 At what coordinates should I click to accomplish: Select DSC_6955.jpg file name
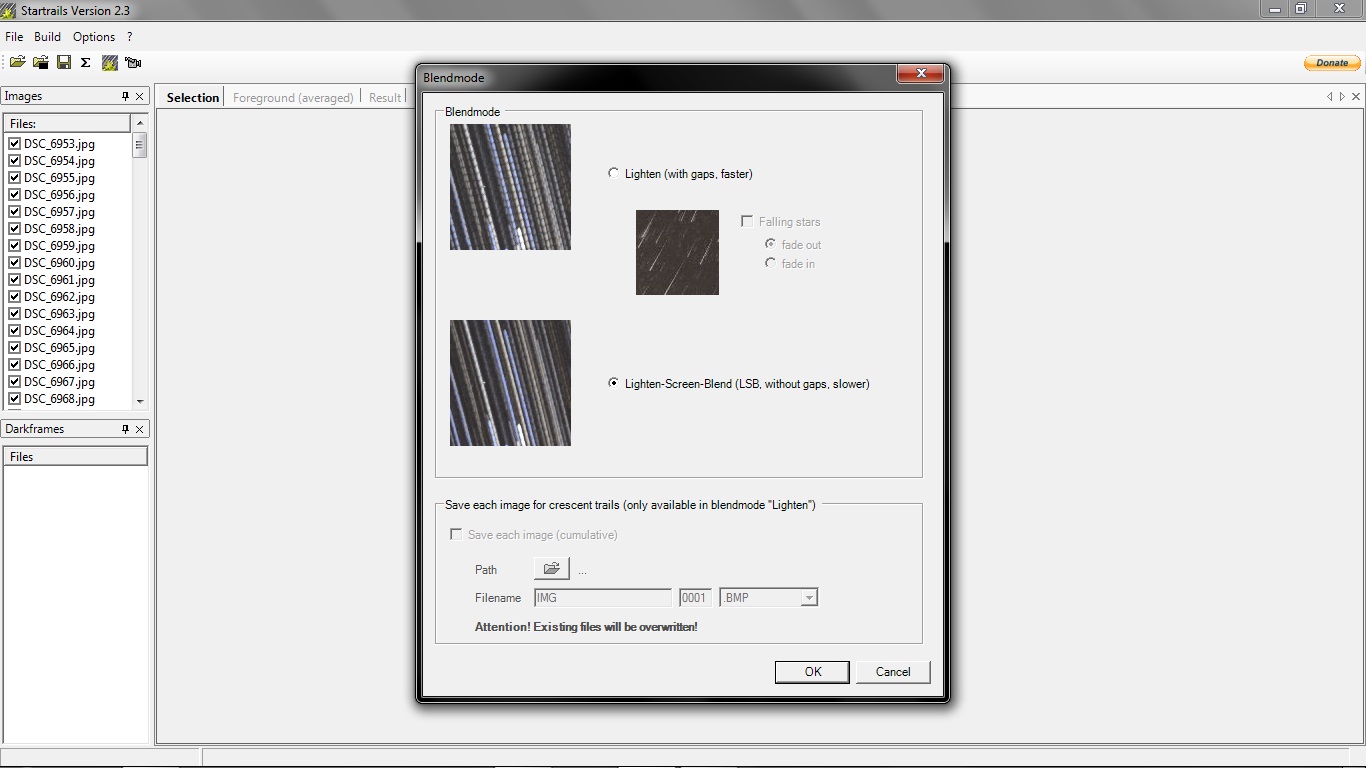(x=59, y=178)
